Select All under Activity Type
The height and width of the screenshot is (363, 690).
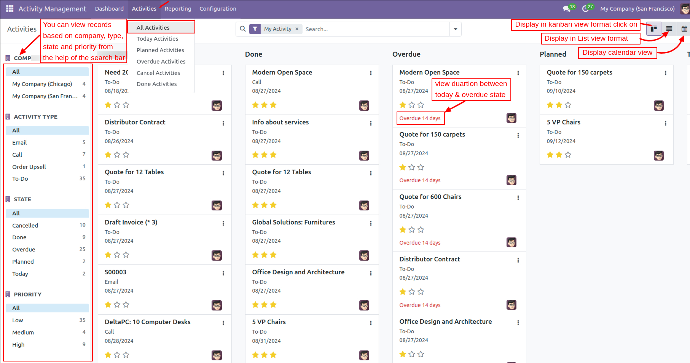(x=47, y=130)
